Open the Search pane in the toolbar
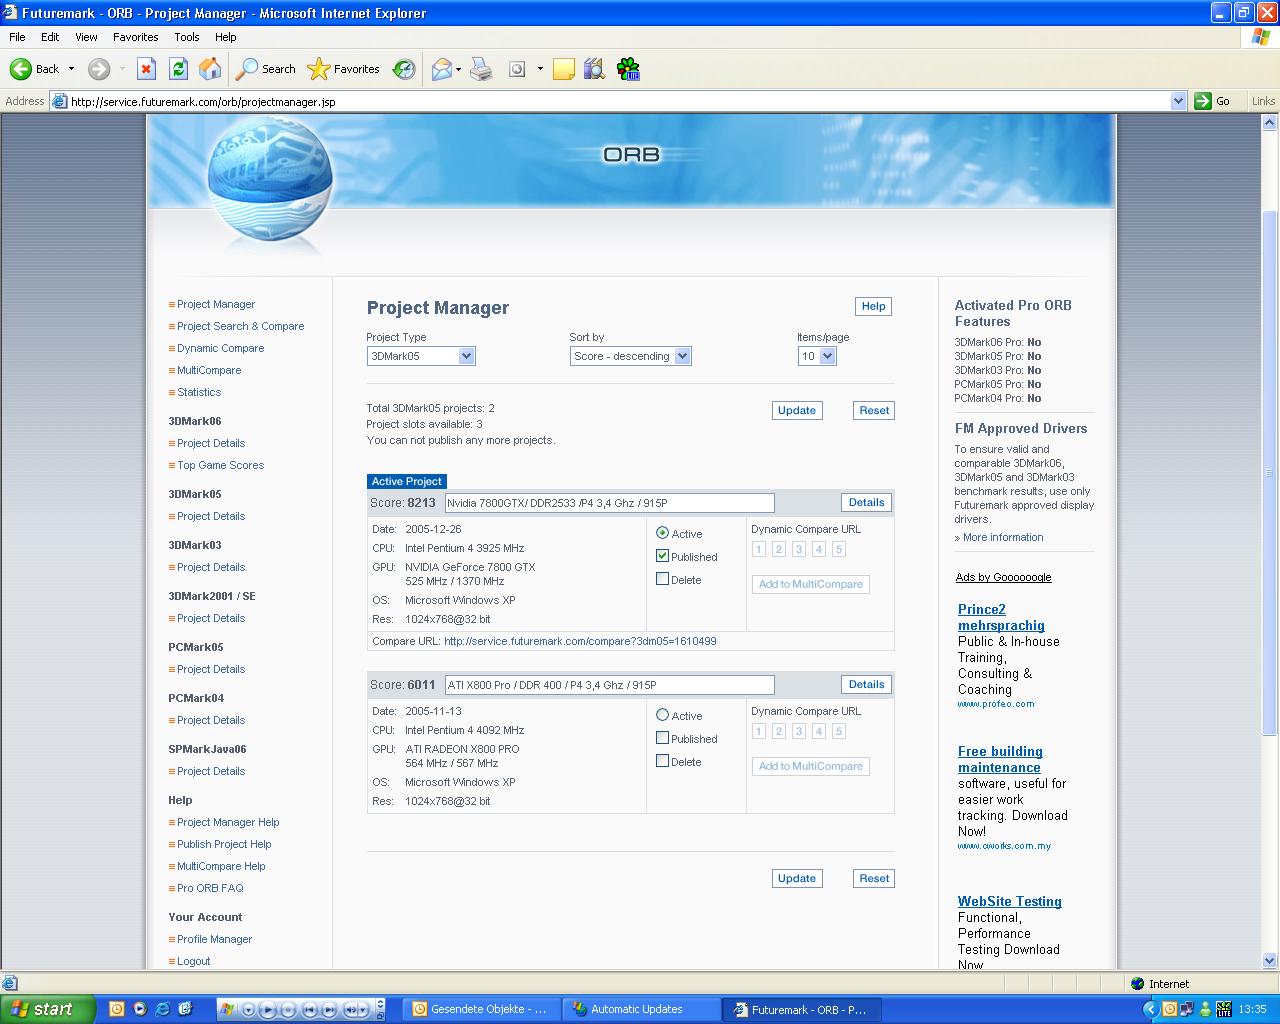Image resolution: width=1280 pixels, height=1024 pixels. point(266,69)
